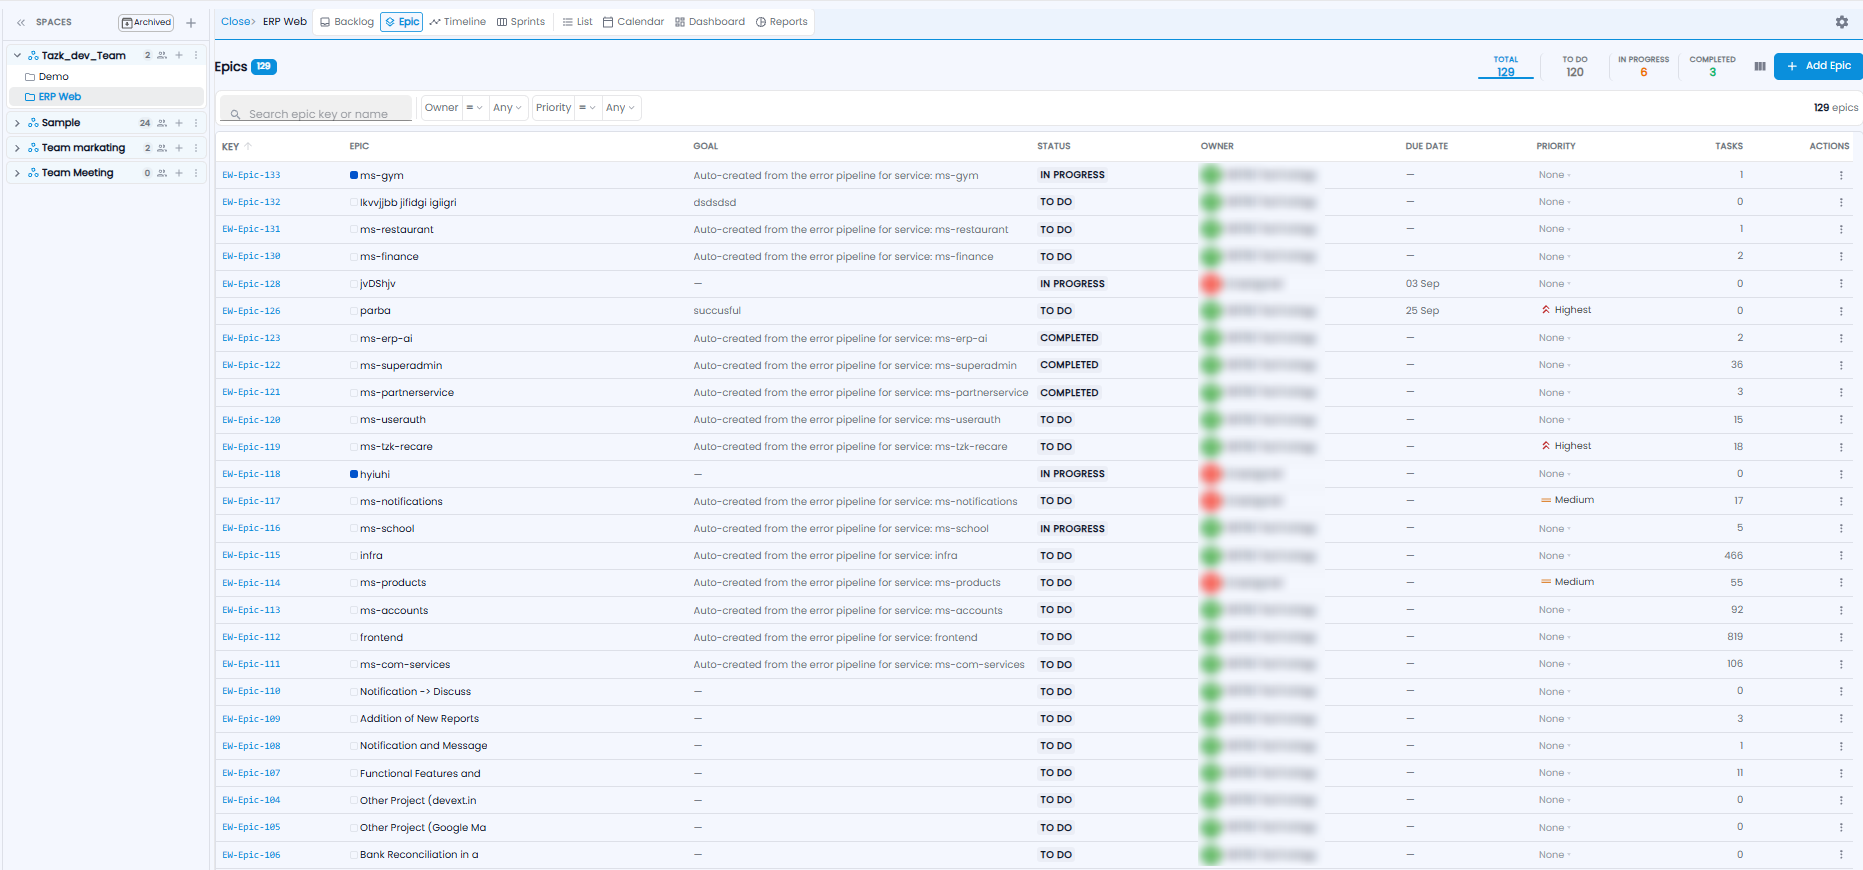Open the Priority operator dropdown
The height and width of the screenshot is (870, 1863).
pos(587,108)
